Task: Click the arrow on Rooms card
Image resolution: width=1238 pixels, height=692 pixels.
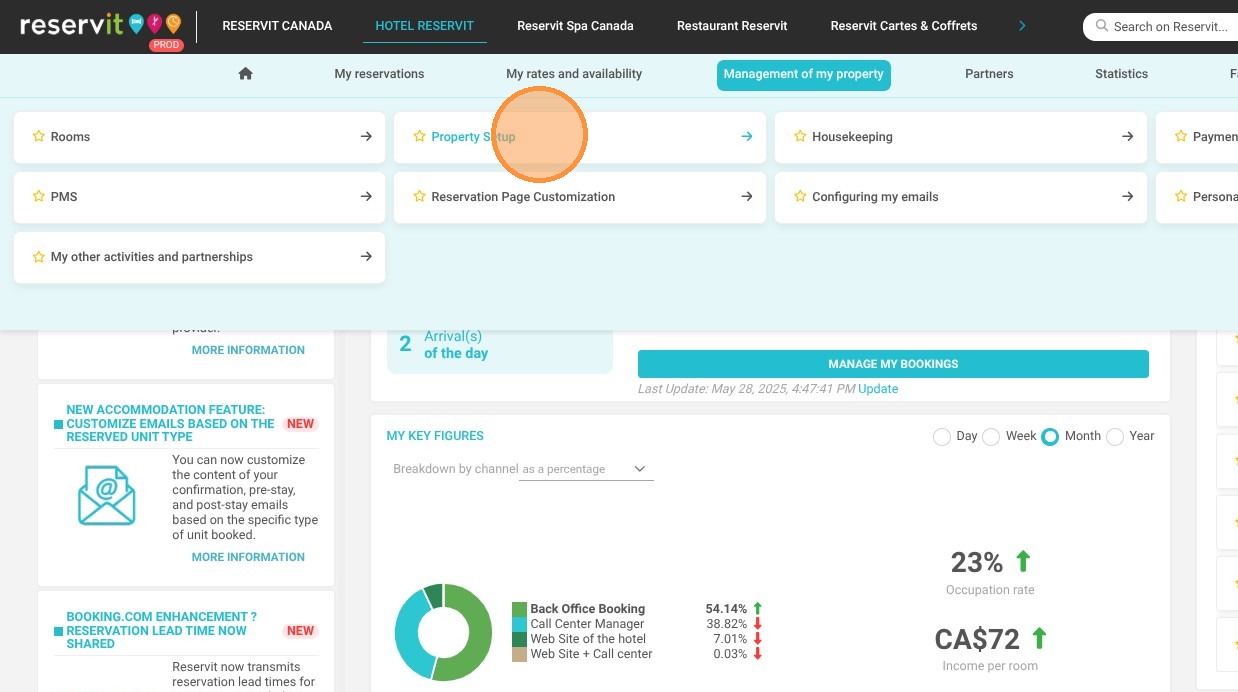Action: 366,137
